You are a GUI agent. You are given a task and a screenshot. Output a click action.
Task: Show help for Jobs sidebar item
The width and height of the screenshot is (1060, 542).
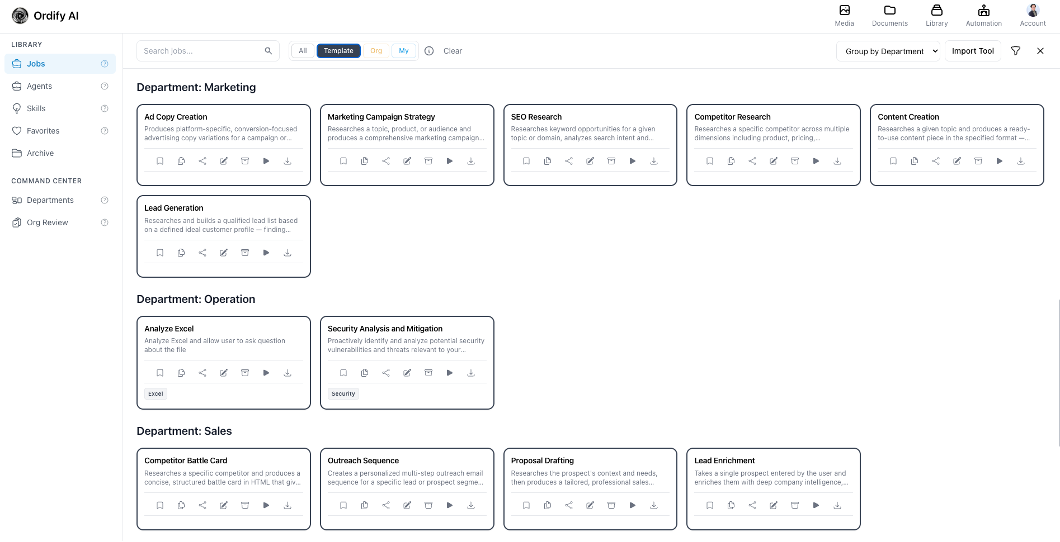click(x=105, y=64)
